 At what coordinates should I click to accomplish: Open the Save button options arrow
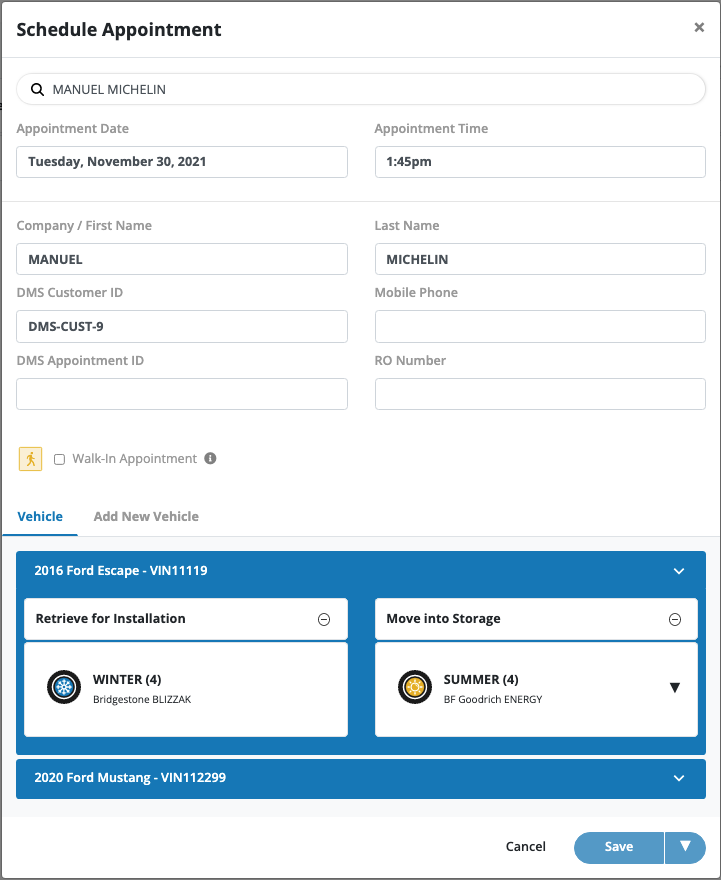685,847
